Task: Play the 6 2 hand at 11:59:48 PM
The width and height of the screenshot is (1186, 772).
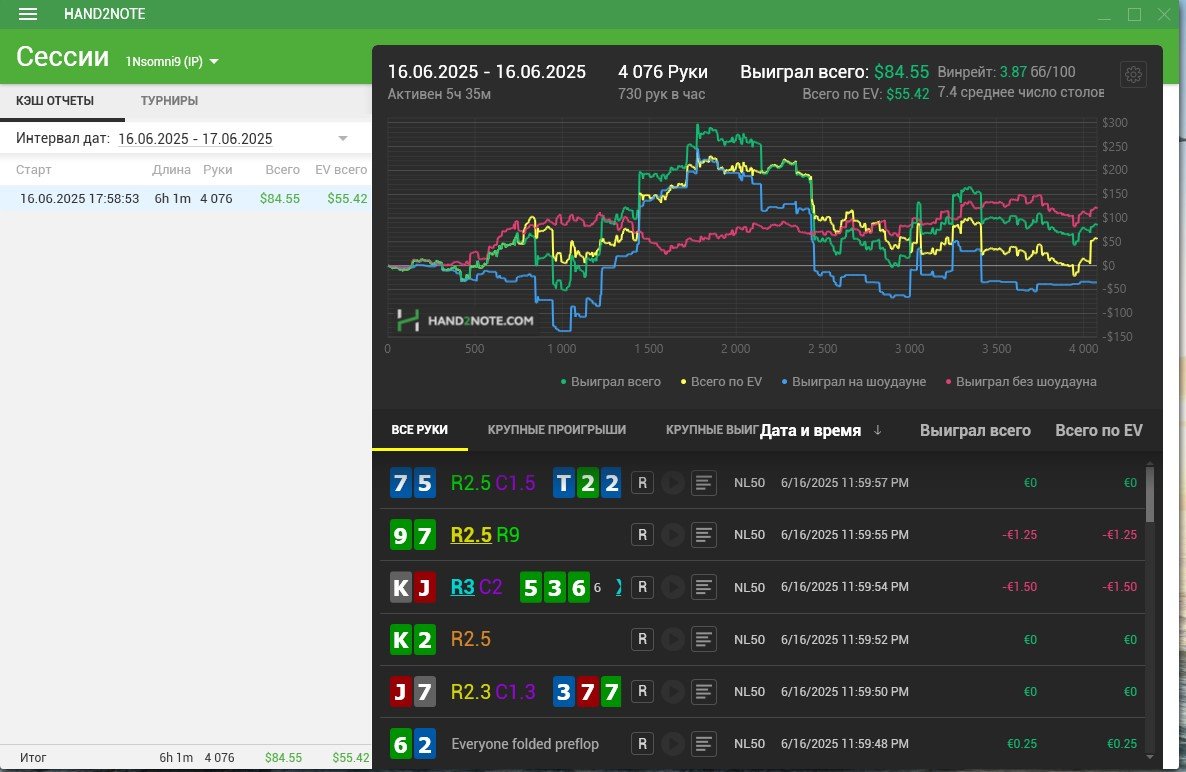Action: (x=672, y=743)
